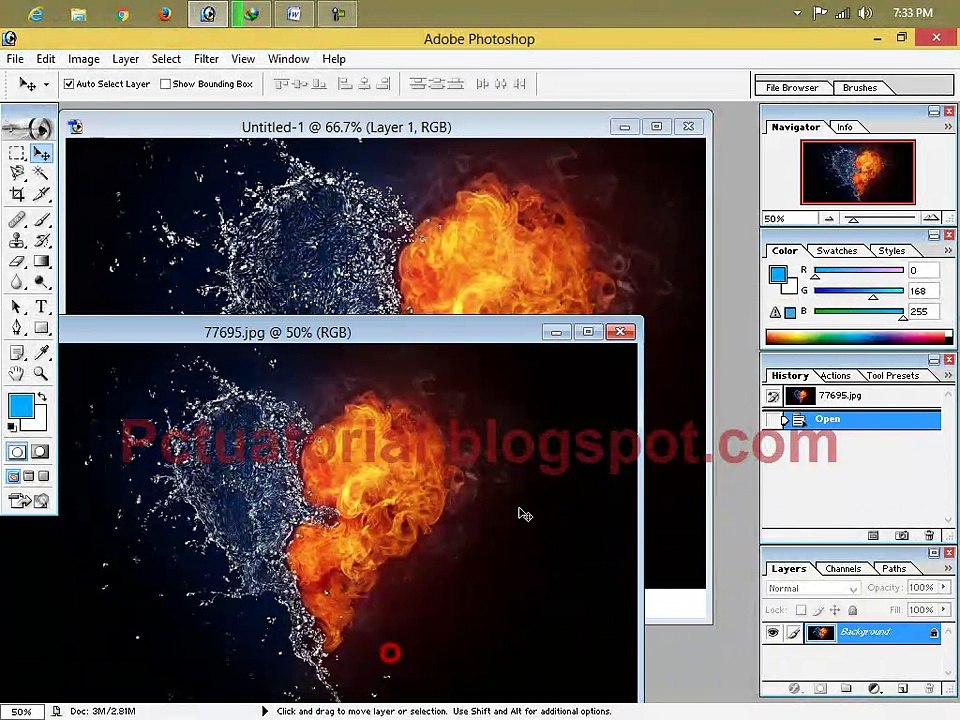The width and height of the screenshot is (960, 720).
Task: Switch to Quick Mask mode
Action: [x=40, y=452]
